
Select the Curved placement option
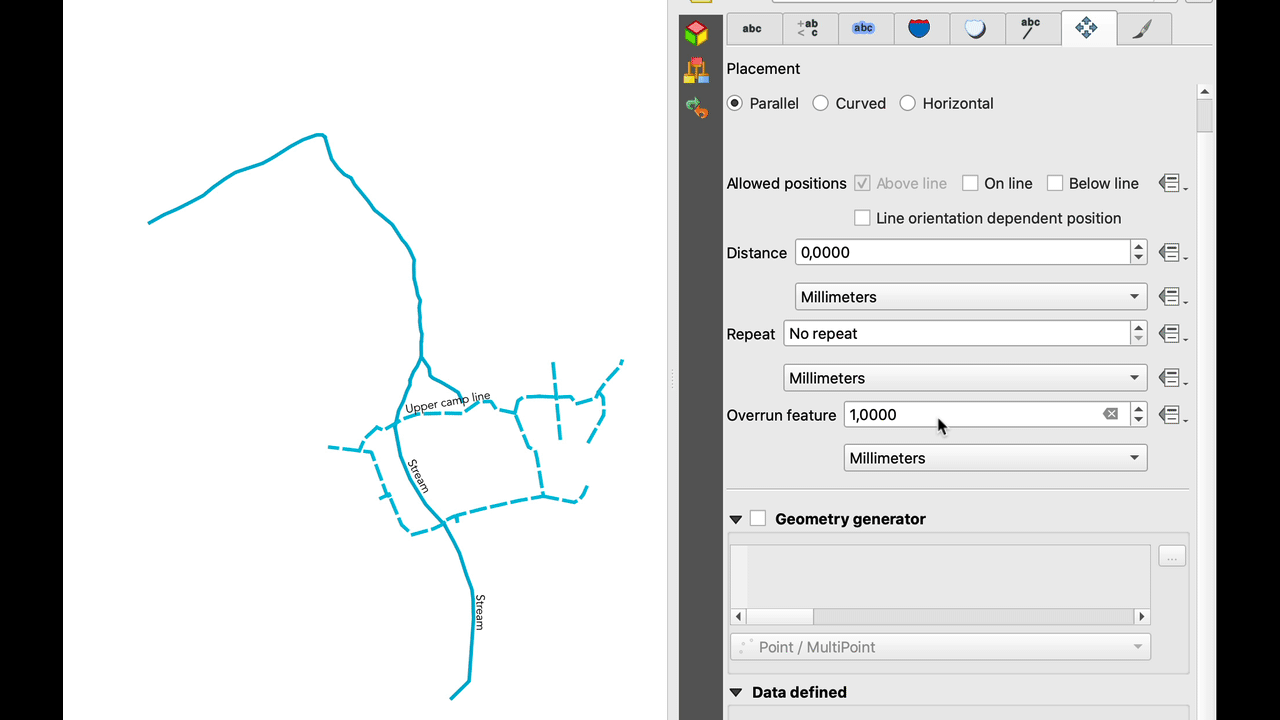pos(821,103)
